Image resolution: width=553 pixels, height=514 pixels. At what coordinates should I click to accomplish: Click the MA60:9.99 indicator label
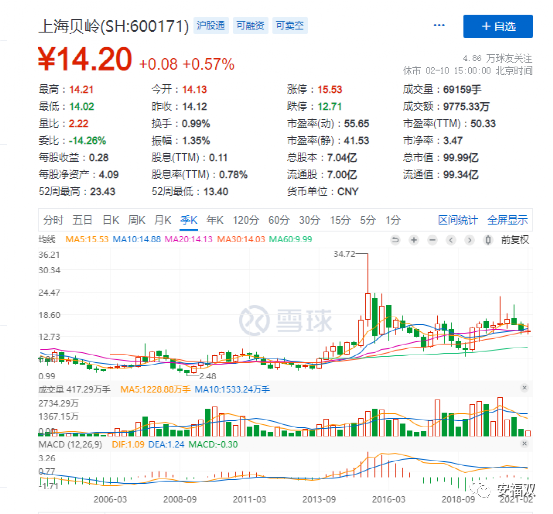291,239
